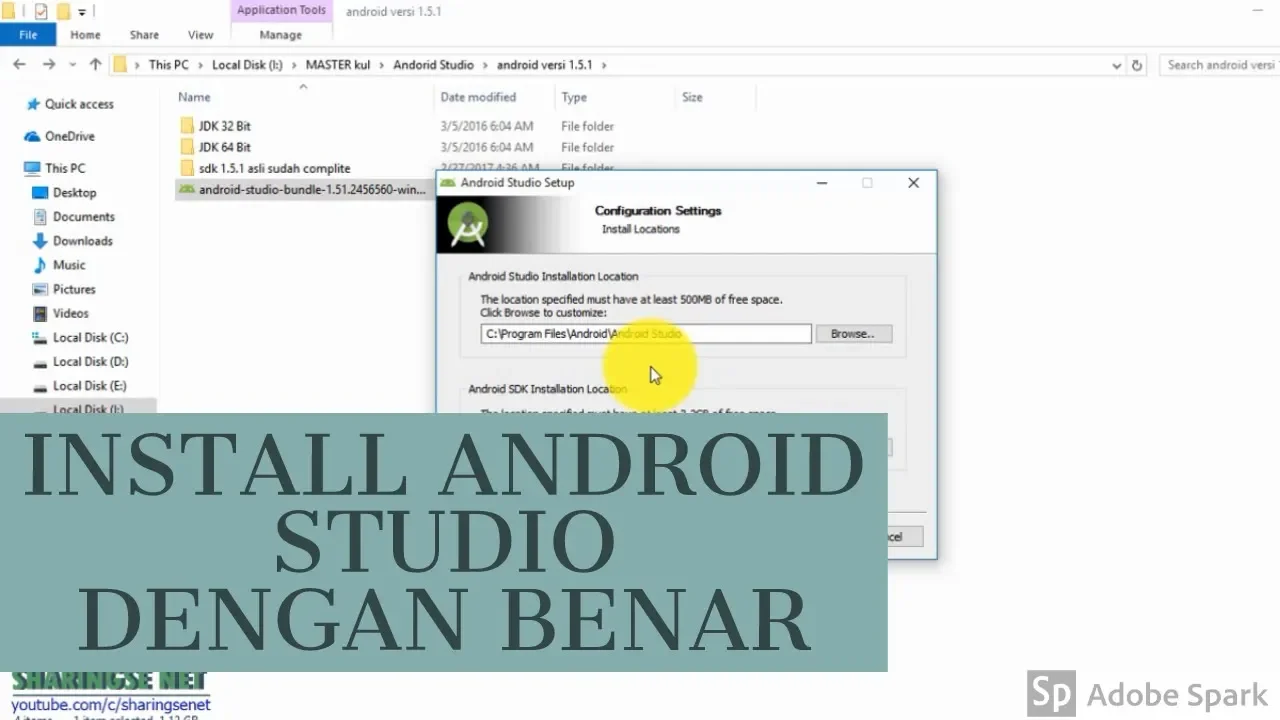
Task: Open the View ribbon tab
Action: pyautogui.click(x=200, y=35)
